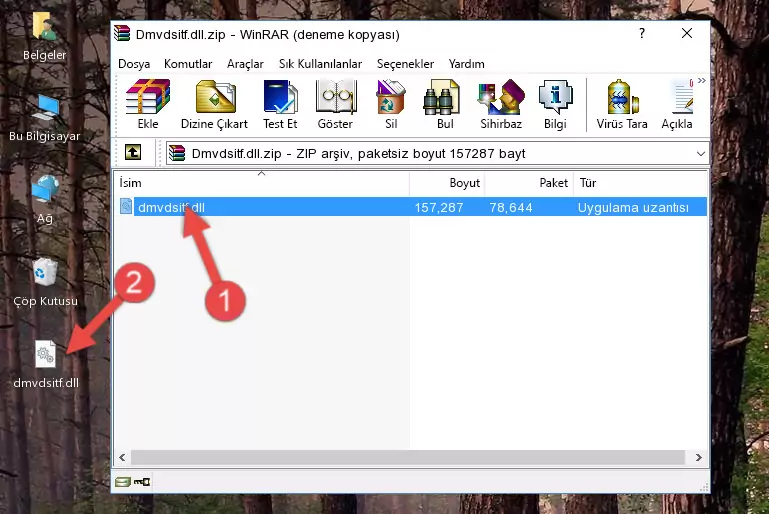The width and height of the screenshot is (769, 514).
Task: Sort by İsim column header
Action: 262,182
